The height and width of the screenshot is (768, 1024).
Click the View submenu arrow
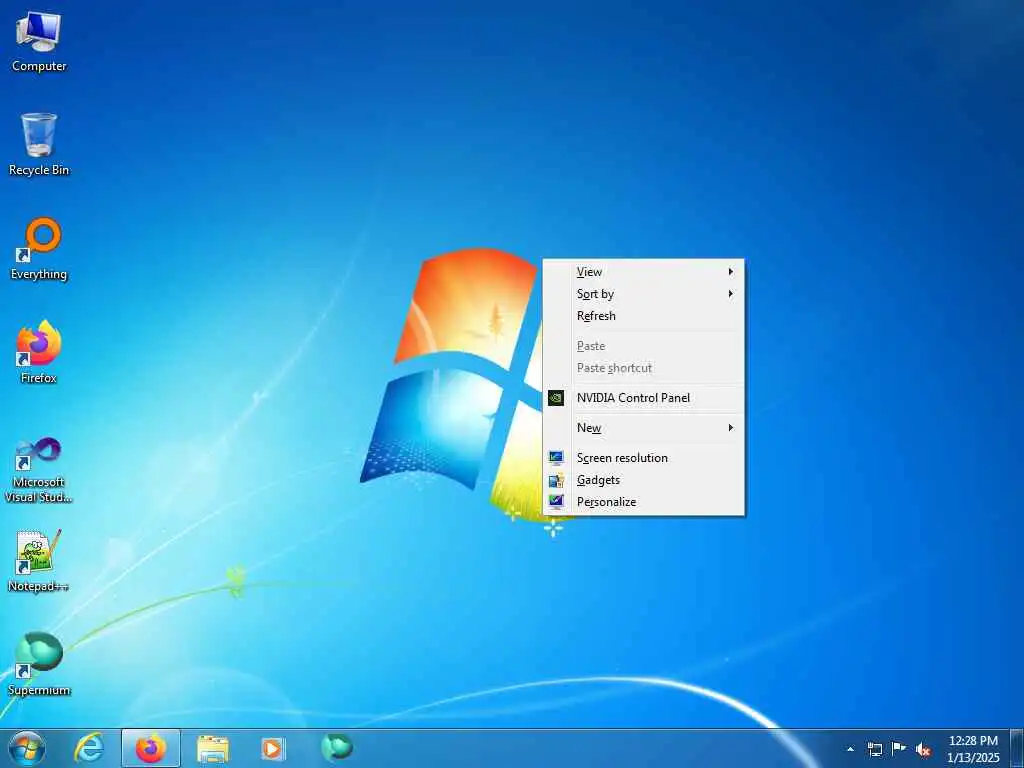(731, 272)
